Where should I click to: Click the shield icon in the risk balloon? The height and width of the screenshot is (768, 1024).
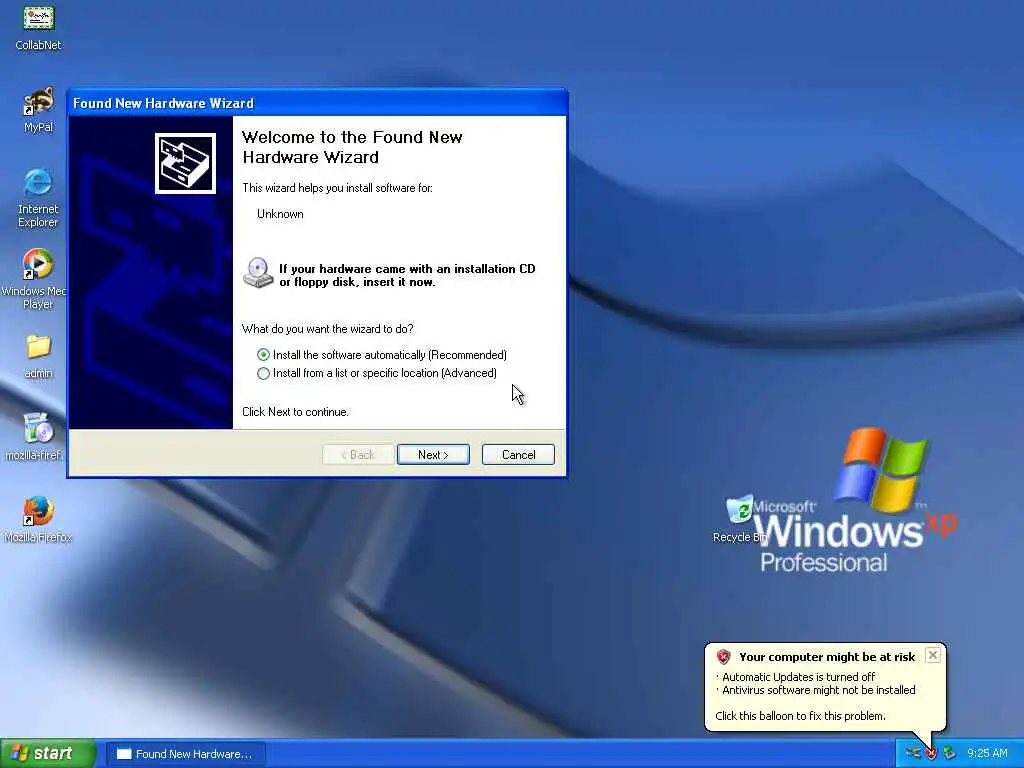tap(723, 657)
